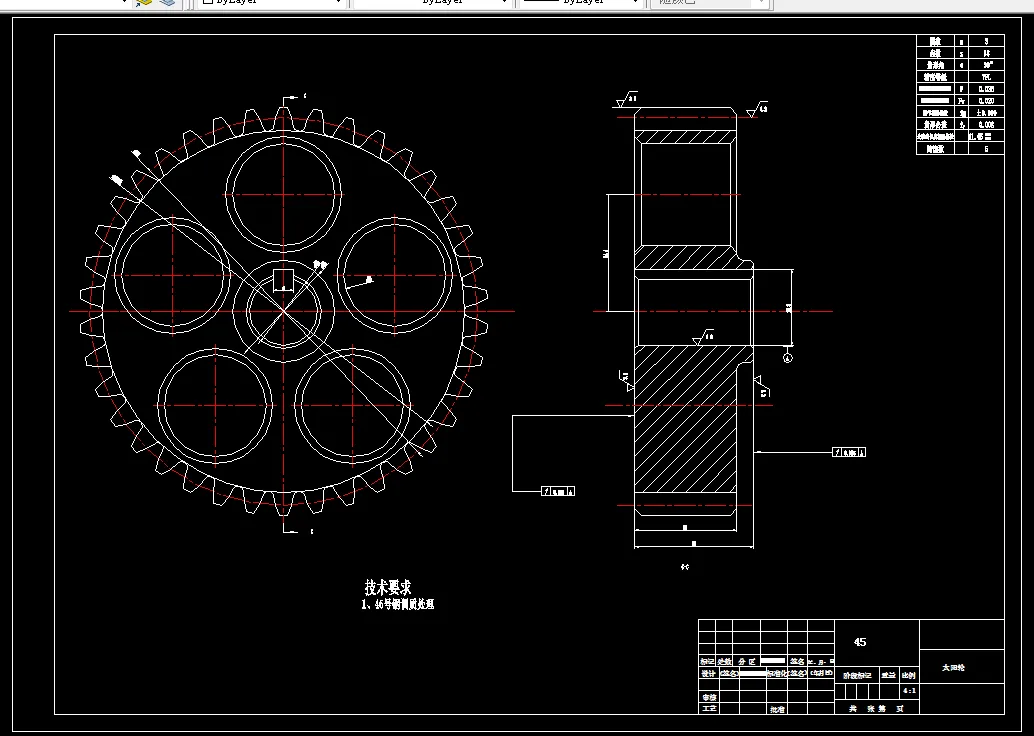Click the 0.035 value in parameter table
This screenshot has width=1034, height=736.
pyautogui.click(x=986, y=89)
